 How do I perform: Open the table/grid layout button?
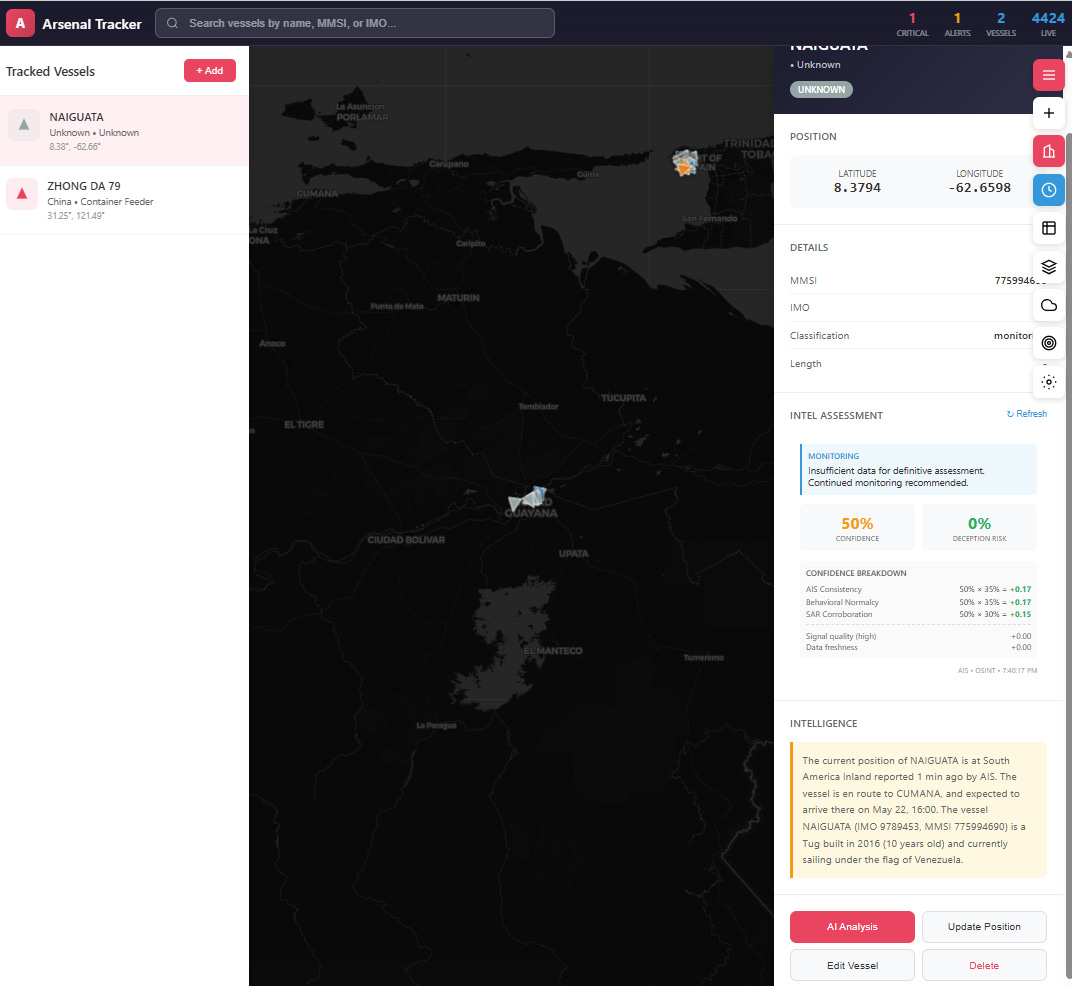click(x=1048, y=228)
